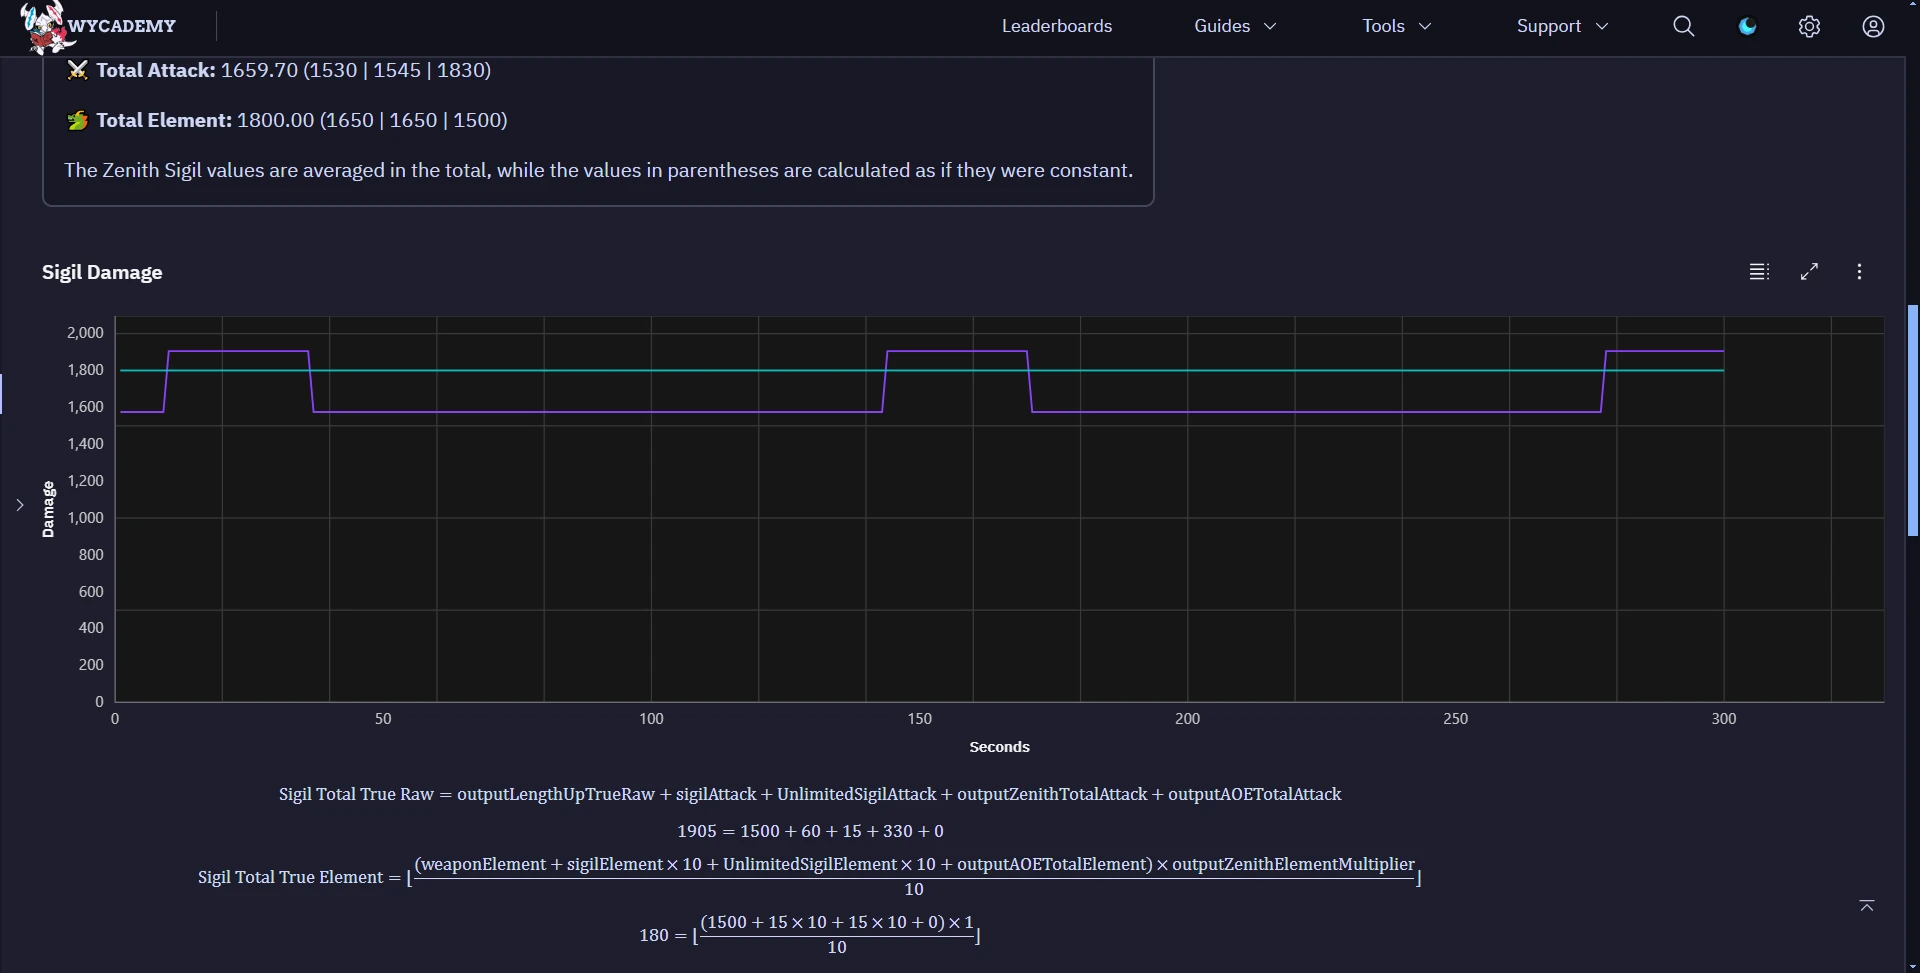1920x973 pixels.
Task: Toggle the chart legend list icon
Action: pyautogui.click(x=1759, y=272)
